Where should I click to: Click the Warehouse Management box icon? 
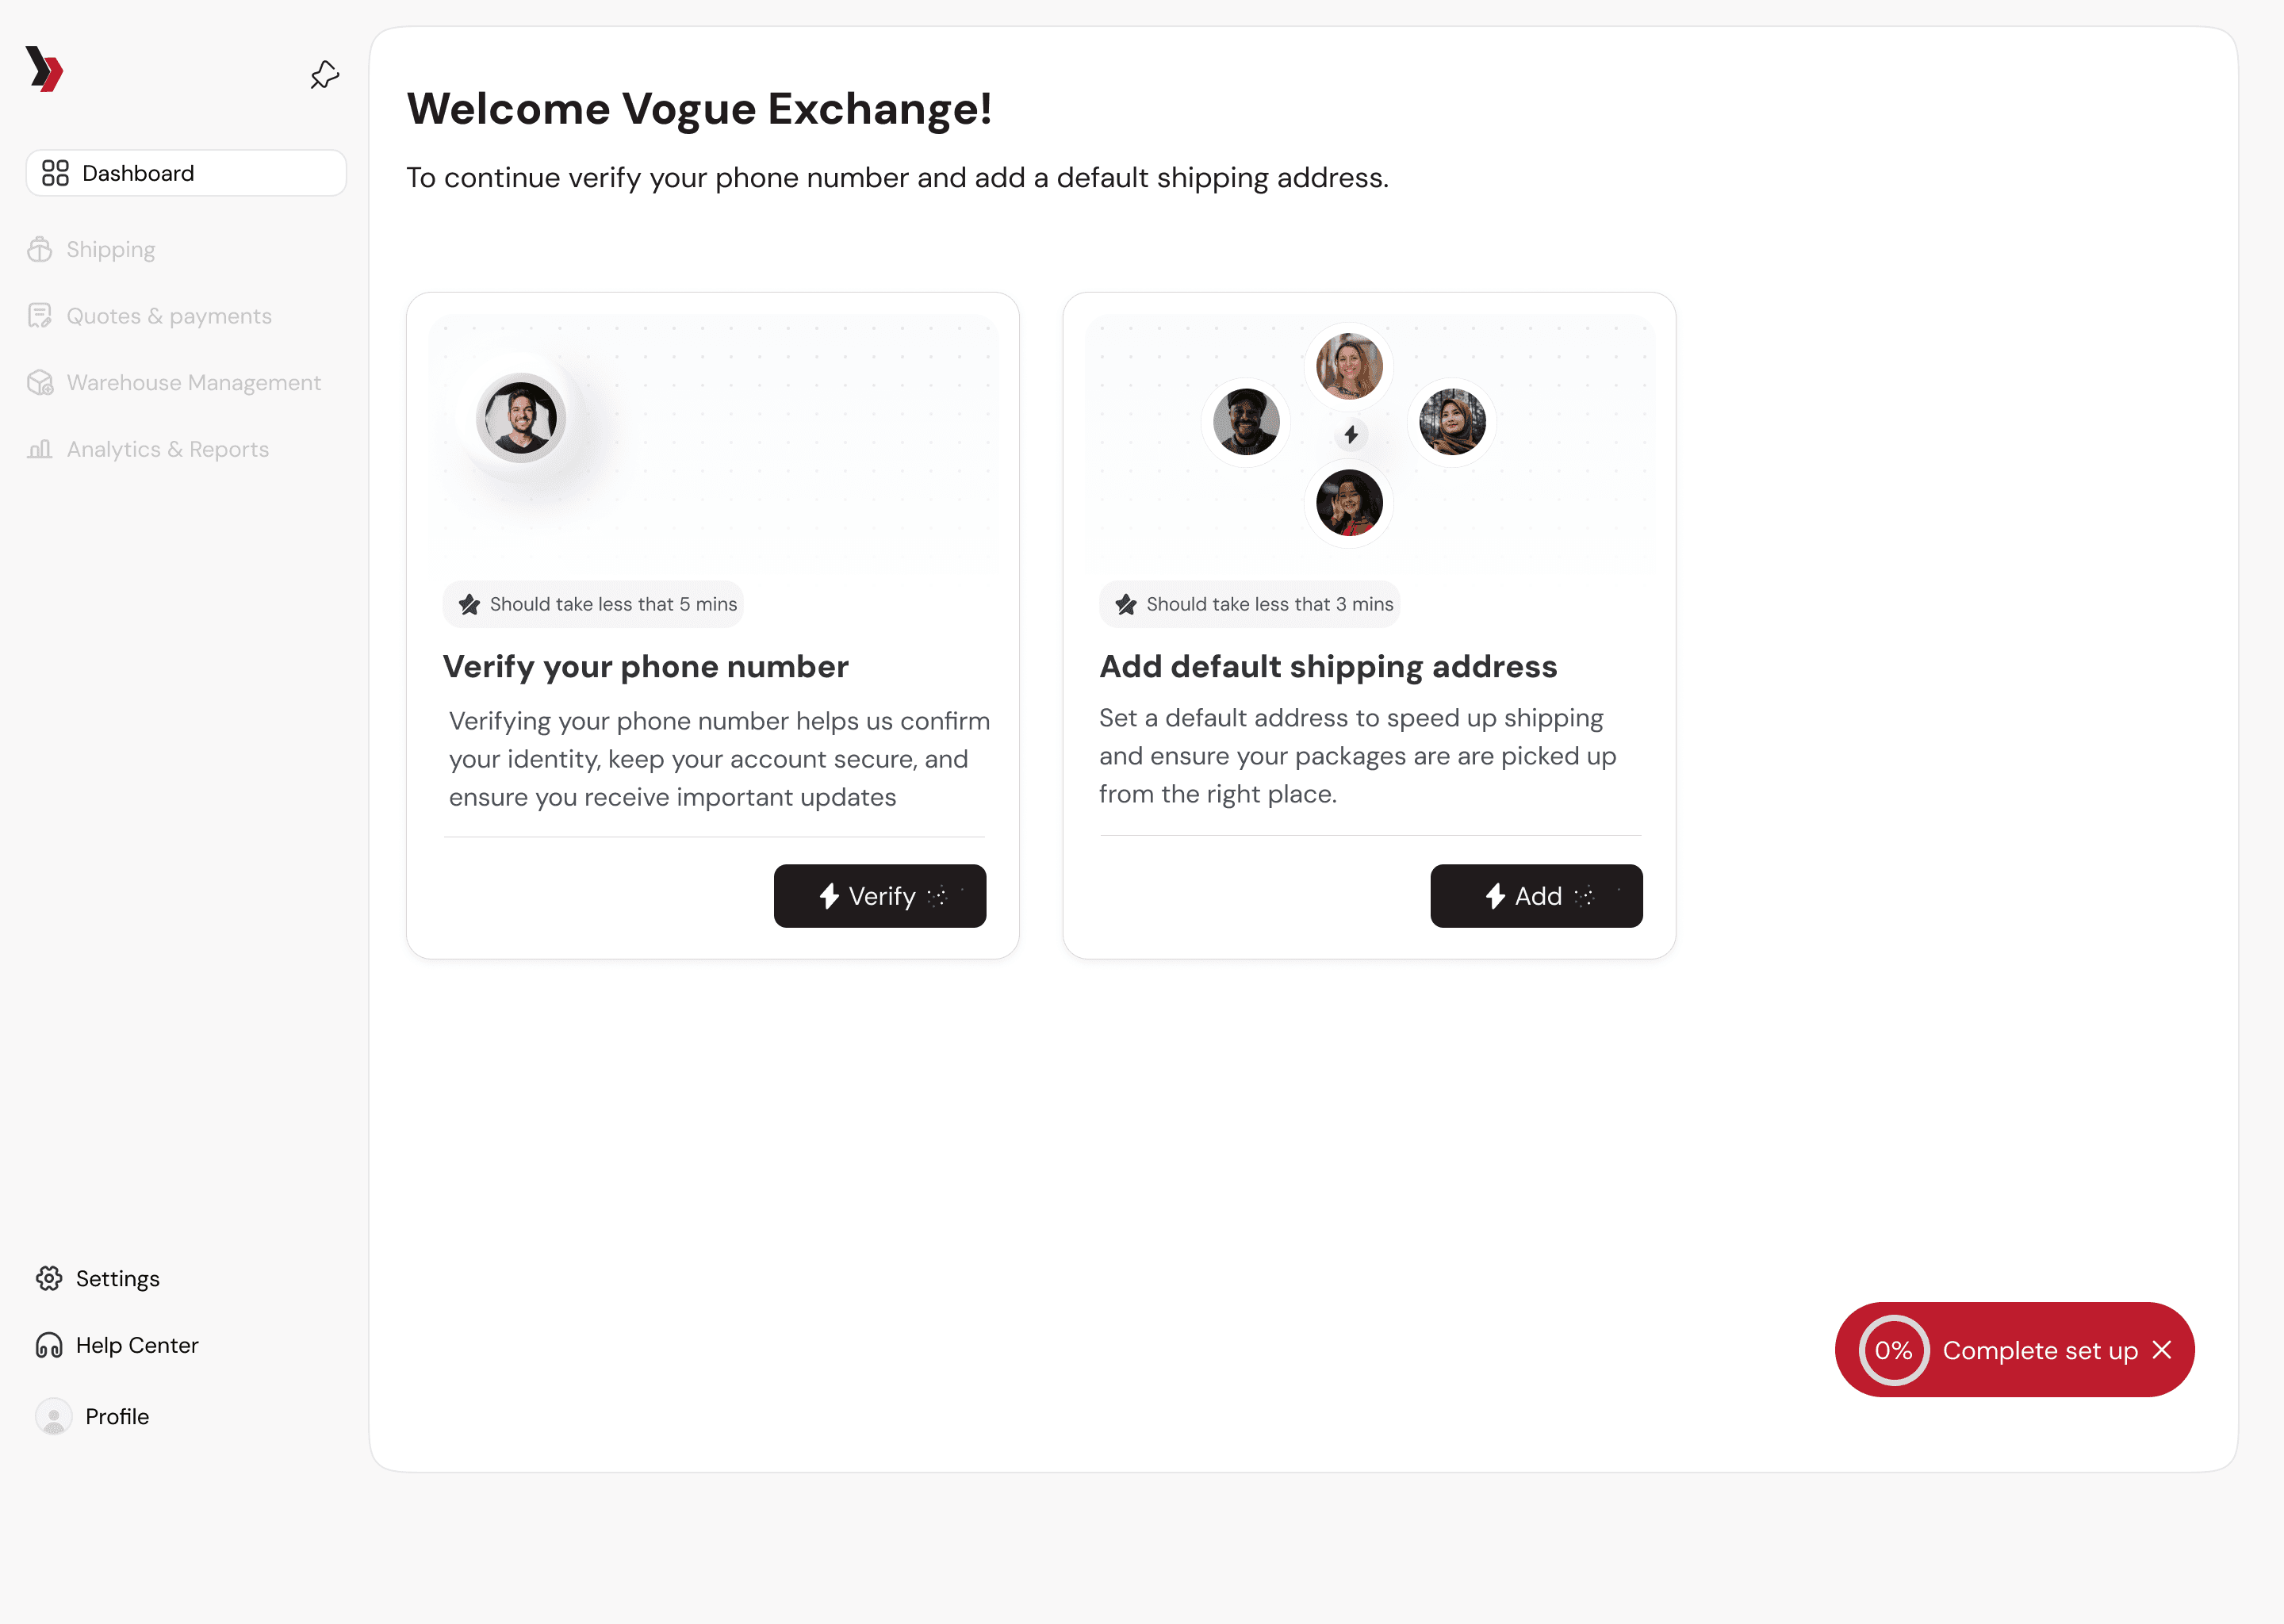(x=40, y=383)
